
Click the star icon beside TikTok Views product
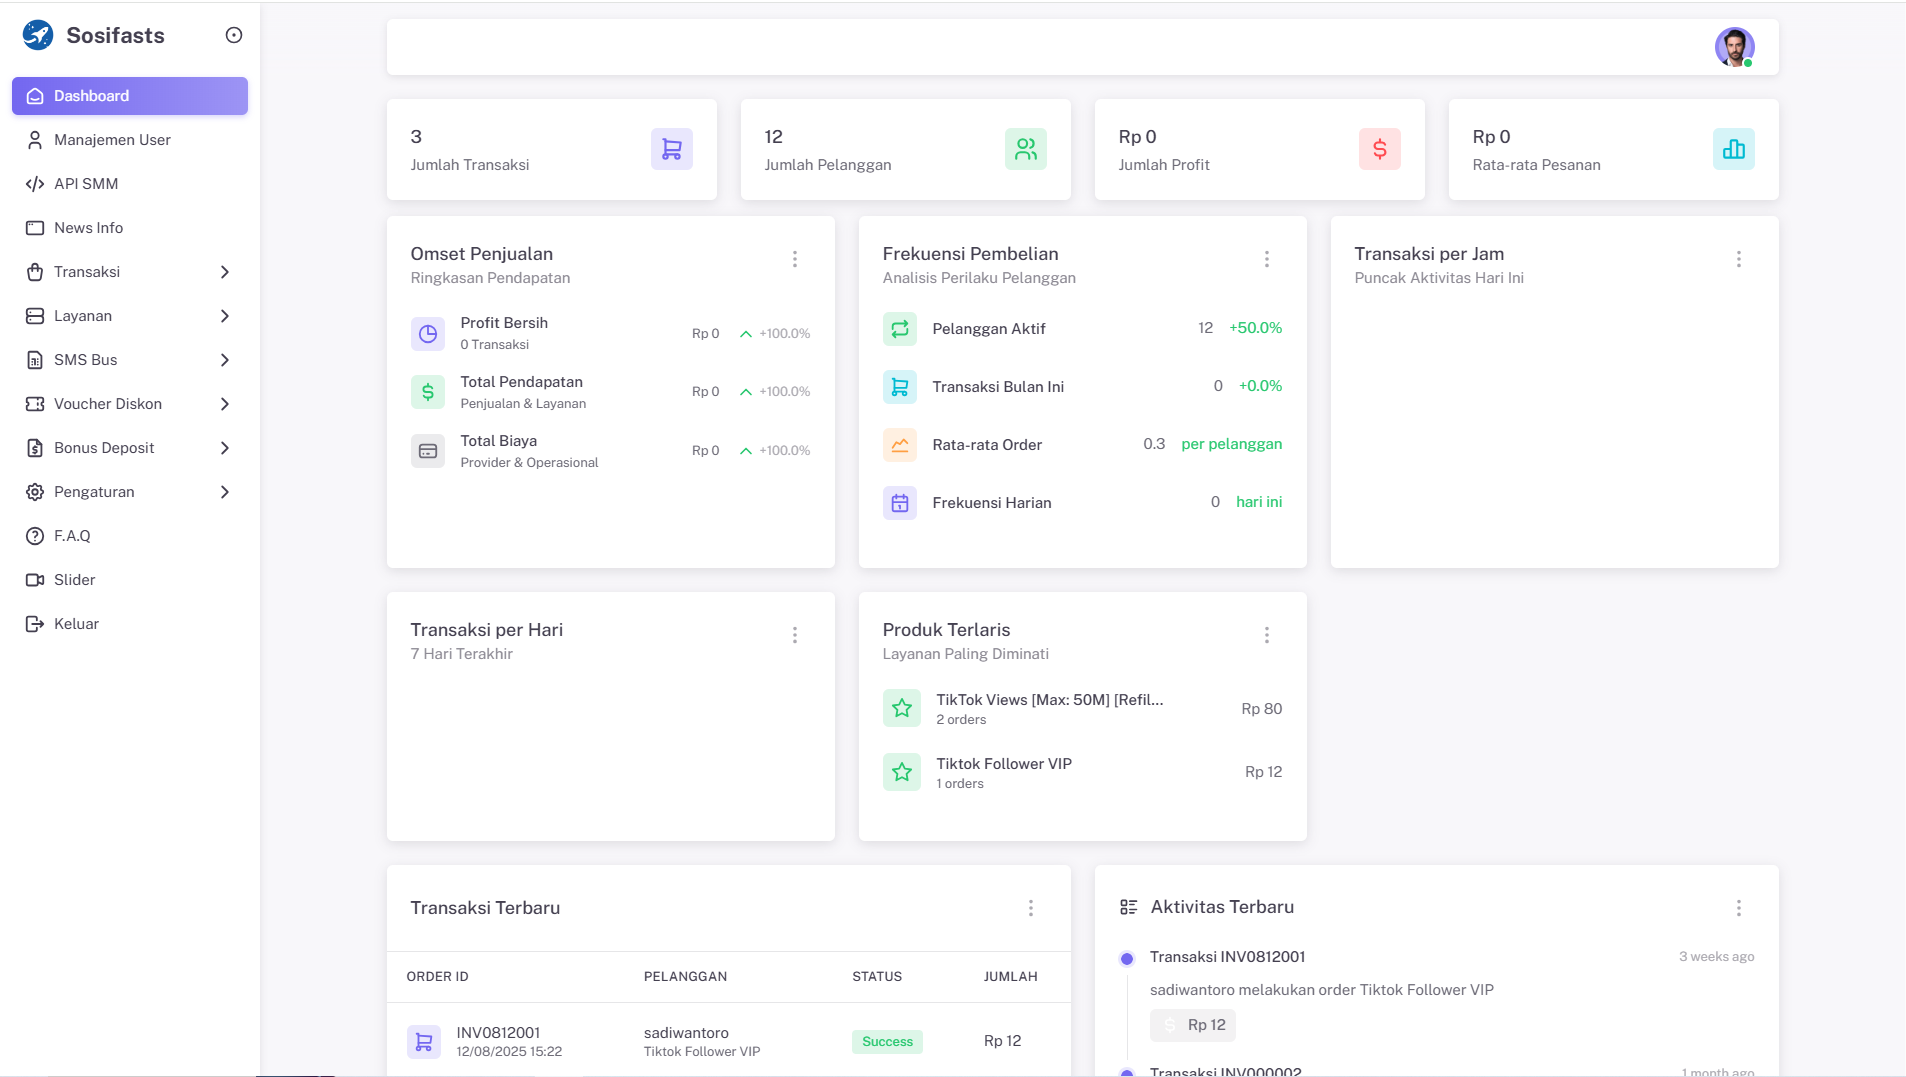point(902,708)
